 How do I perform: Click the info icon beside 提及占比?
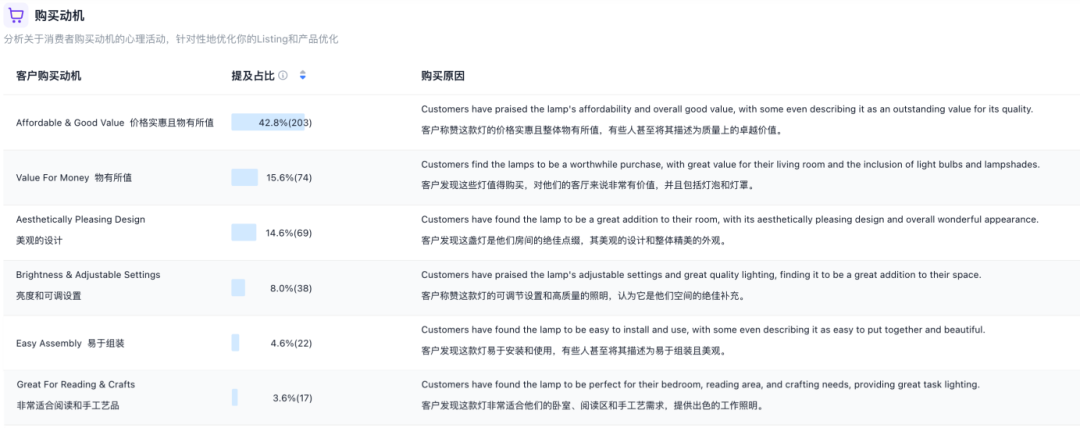click(283, 76)
